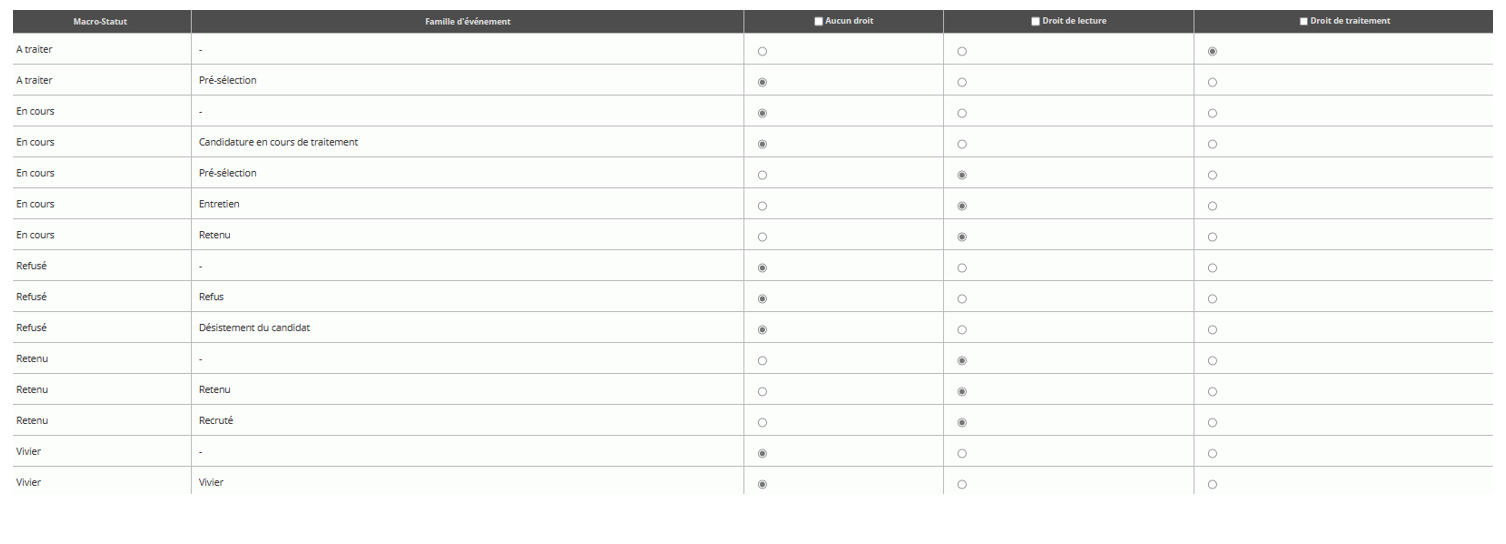Select 'Droit de traitement' for A traiter Pré-sélection
The width and height of the screenshot is (1506, 544).
coord(1212,82)
